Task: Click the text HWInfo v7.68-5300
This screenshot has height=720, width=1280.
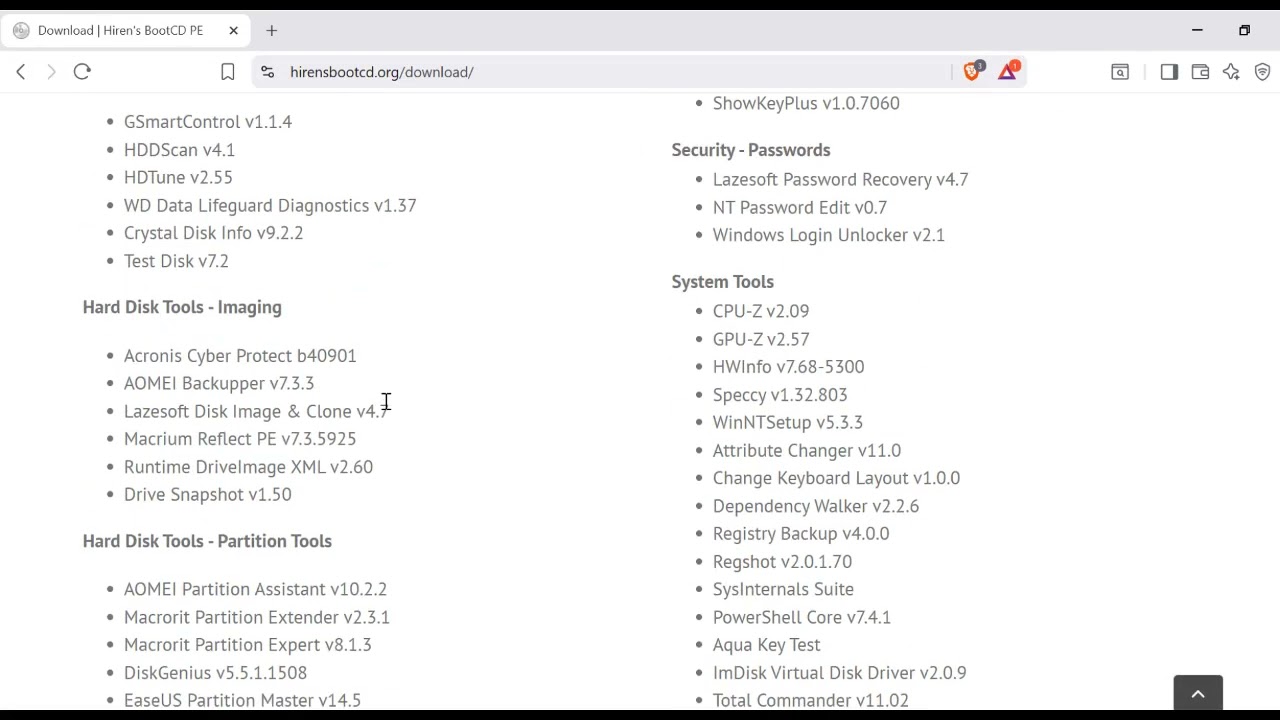Action: pyautogui.click(x=788, y=367)
